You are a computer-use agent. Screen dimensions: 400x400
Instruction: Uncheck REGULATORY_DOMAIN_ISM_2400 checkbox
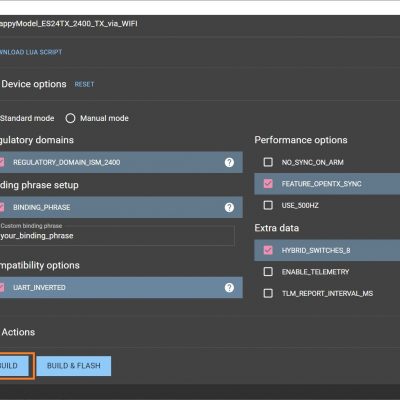tap(2, 162)
